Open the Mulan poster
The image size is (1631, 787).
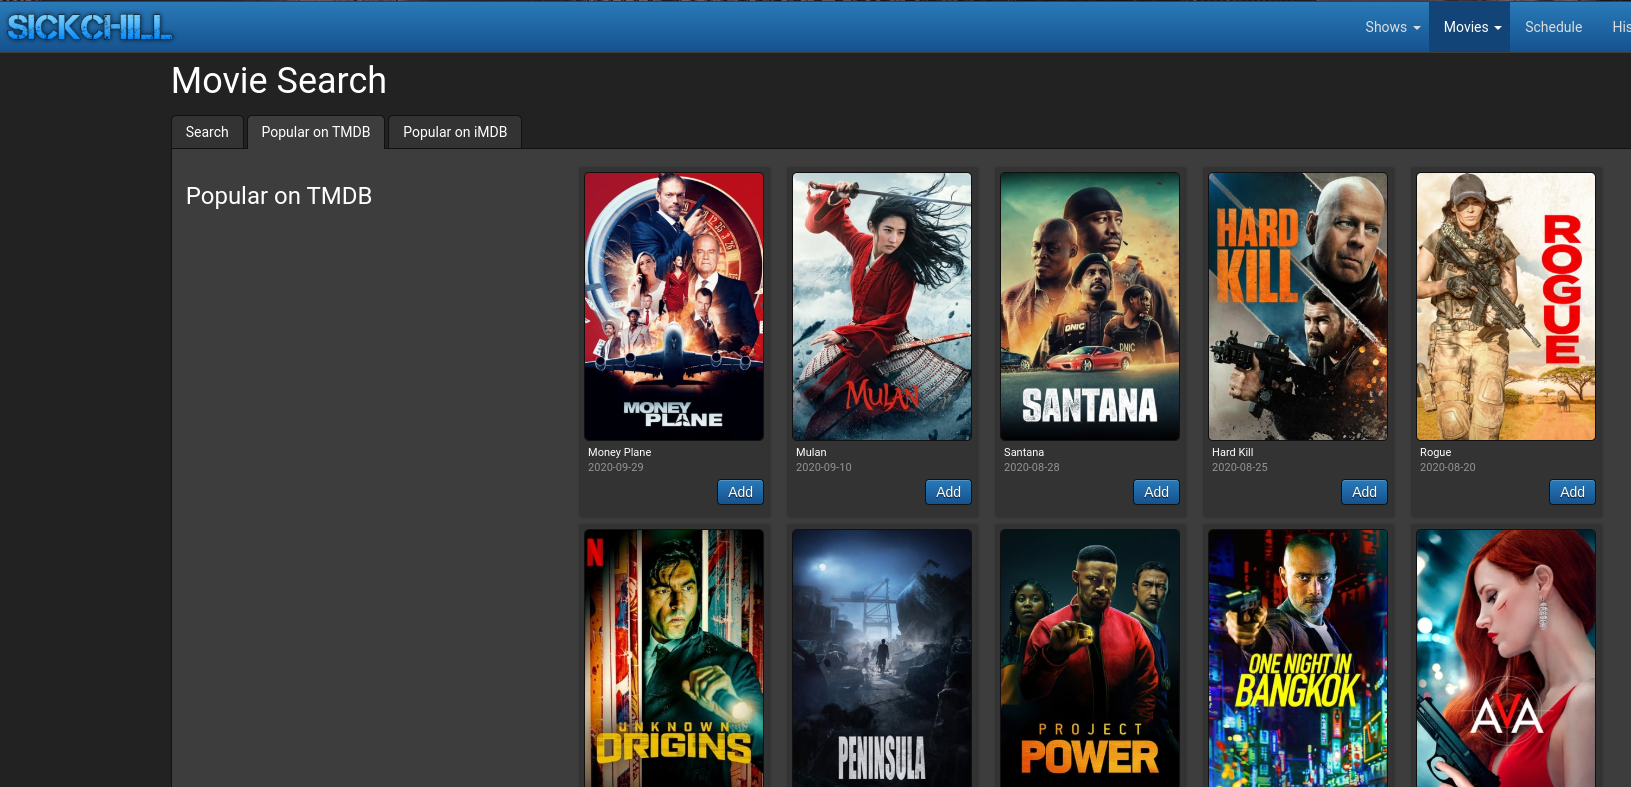tap(882, 307)
